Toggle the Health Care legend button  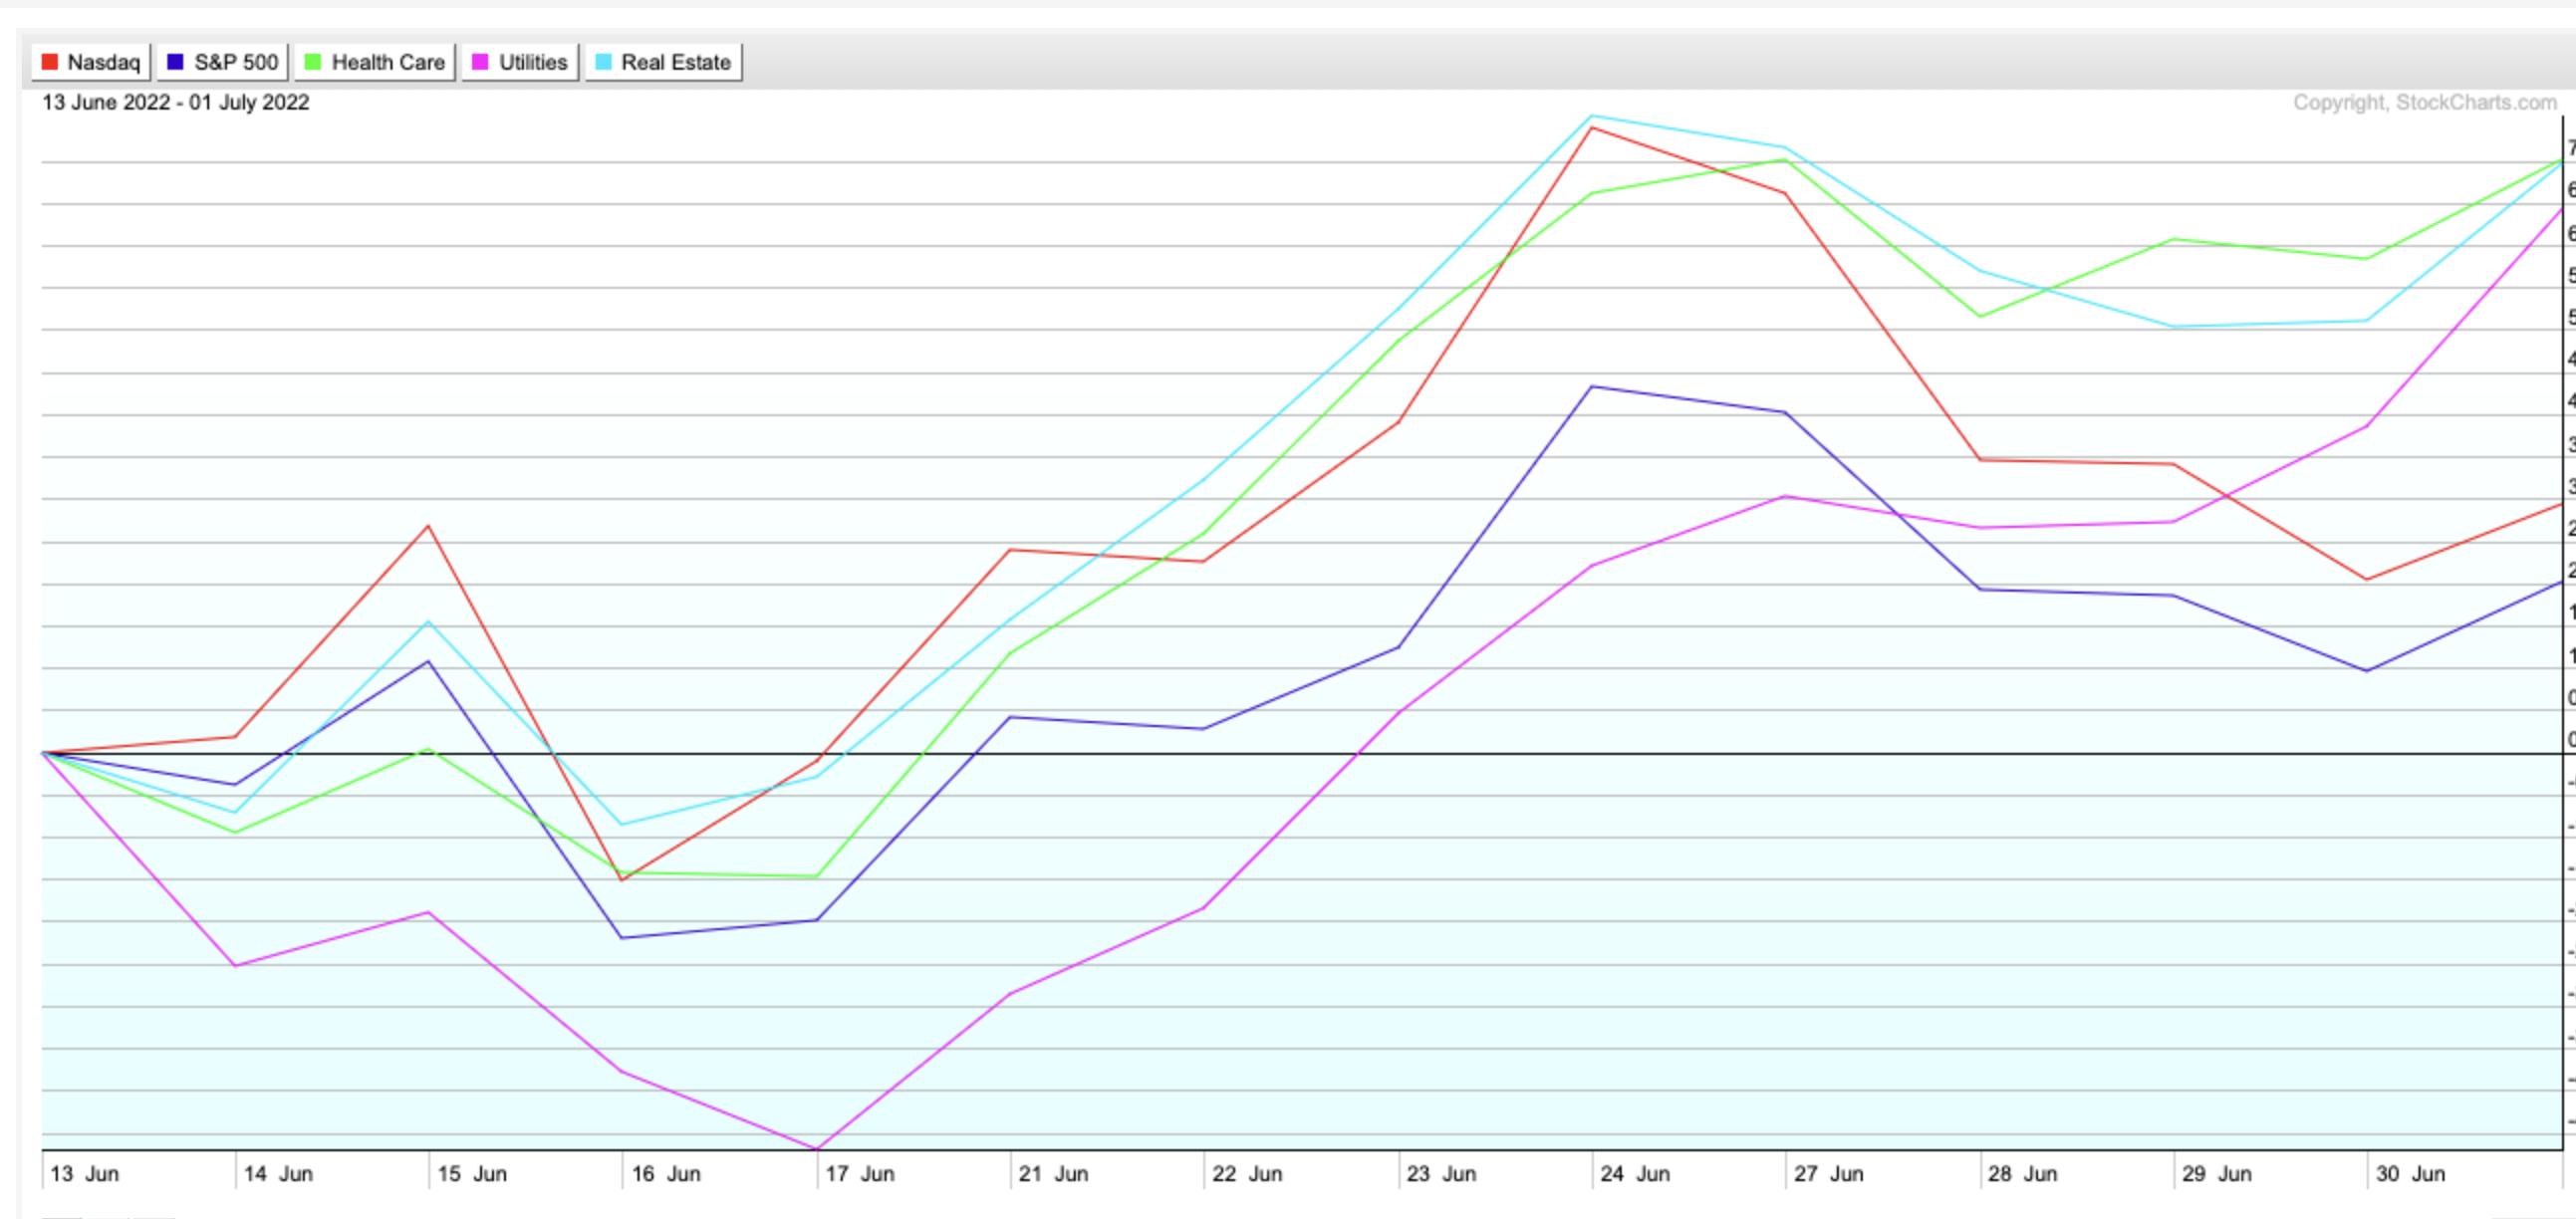[375, 62]
